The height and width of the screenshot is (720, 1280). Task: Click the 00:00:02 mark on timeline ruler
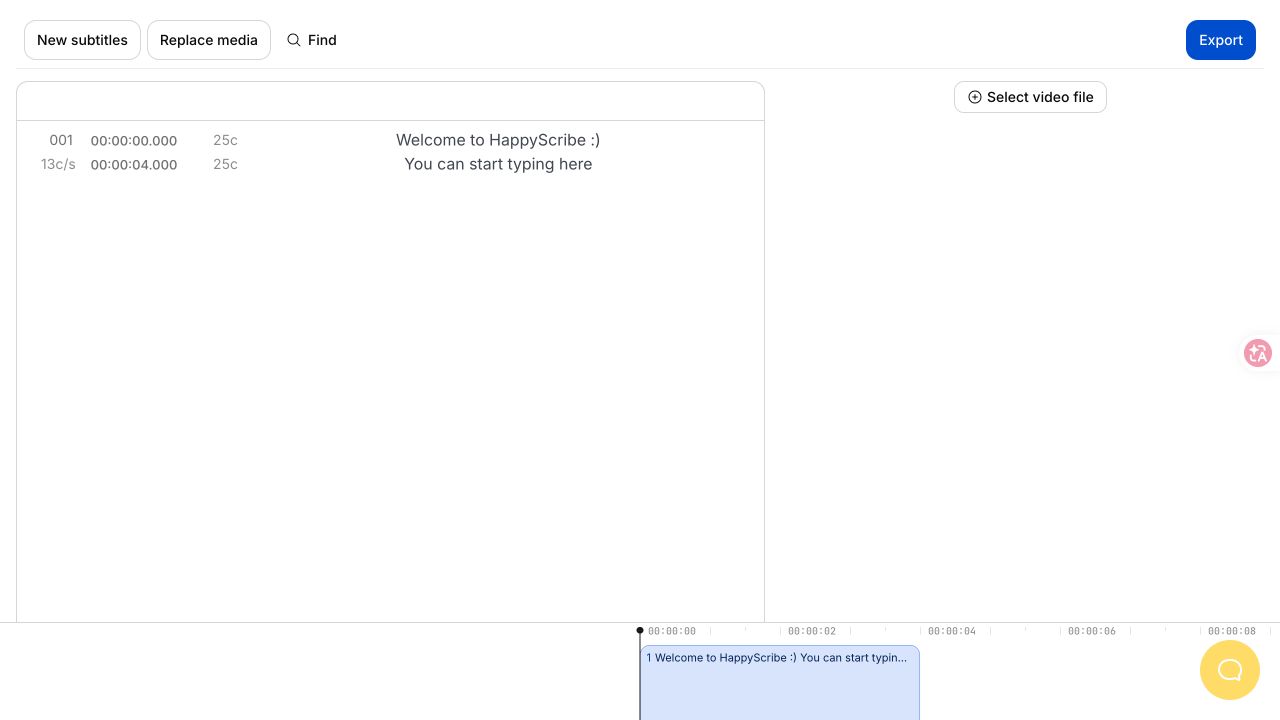click(812, 631)
